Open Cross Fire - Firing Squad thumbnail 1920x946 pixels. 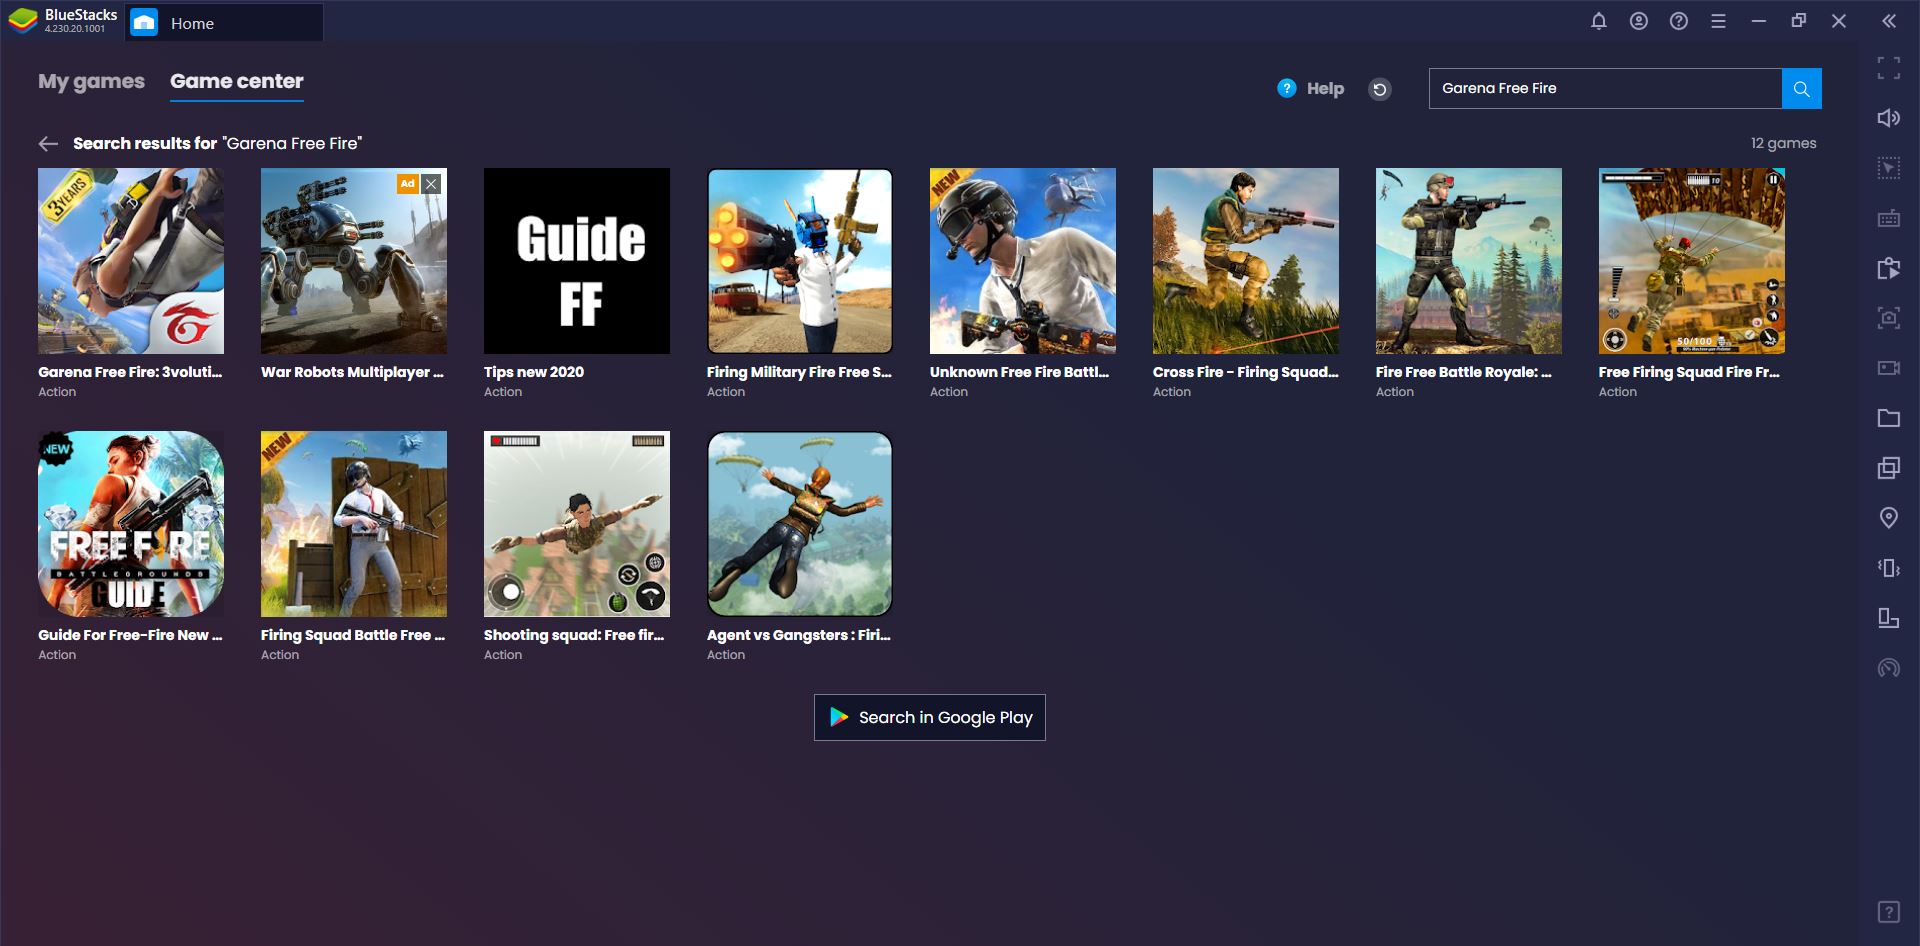click(1246, 261)
